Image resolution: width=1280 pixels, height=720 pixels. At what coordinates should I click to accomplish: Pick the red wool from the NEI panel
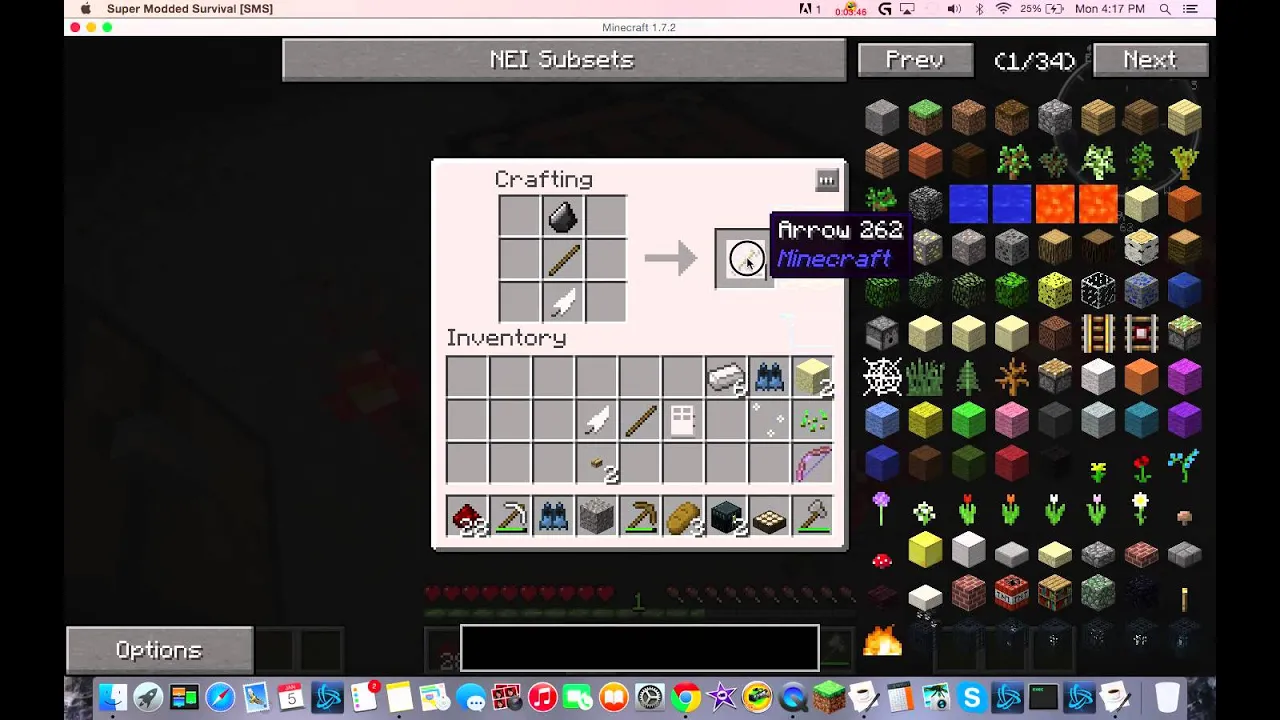tap(1011, 463)
